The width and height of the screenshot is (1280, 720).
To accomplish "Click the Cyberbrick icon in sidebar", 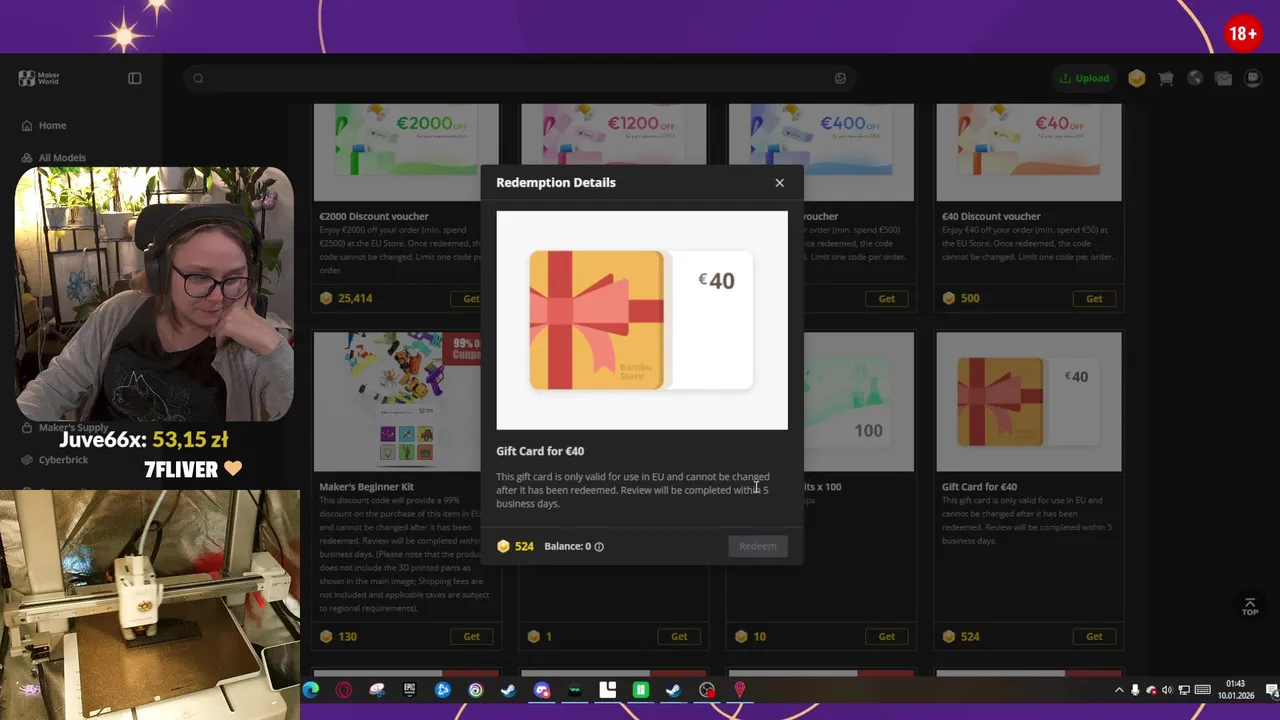I will click(x=28, y=460).
